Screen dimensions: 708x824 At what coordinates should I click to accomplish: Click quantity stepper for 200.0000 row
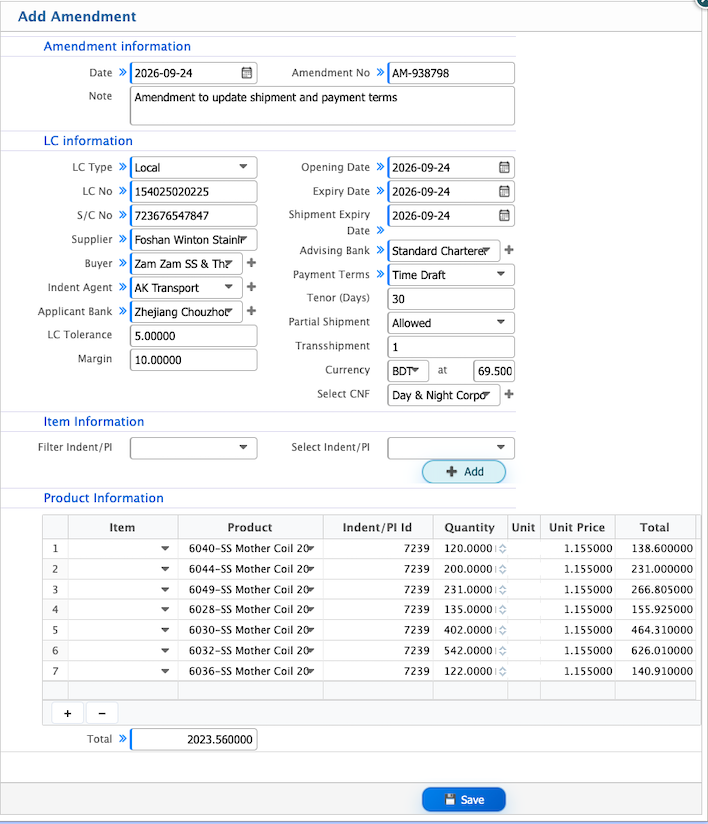[502, 569]
